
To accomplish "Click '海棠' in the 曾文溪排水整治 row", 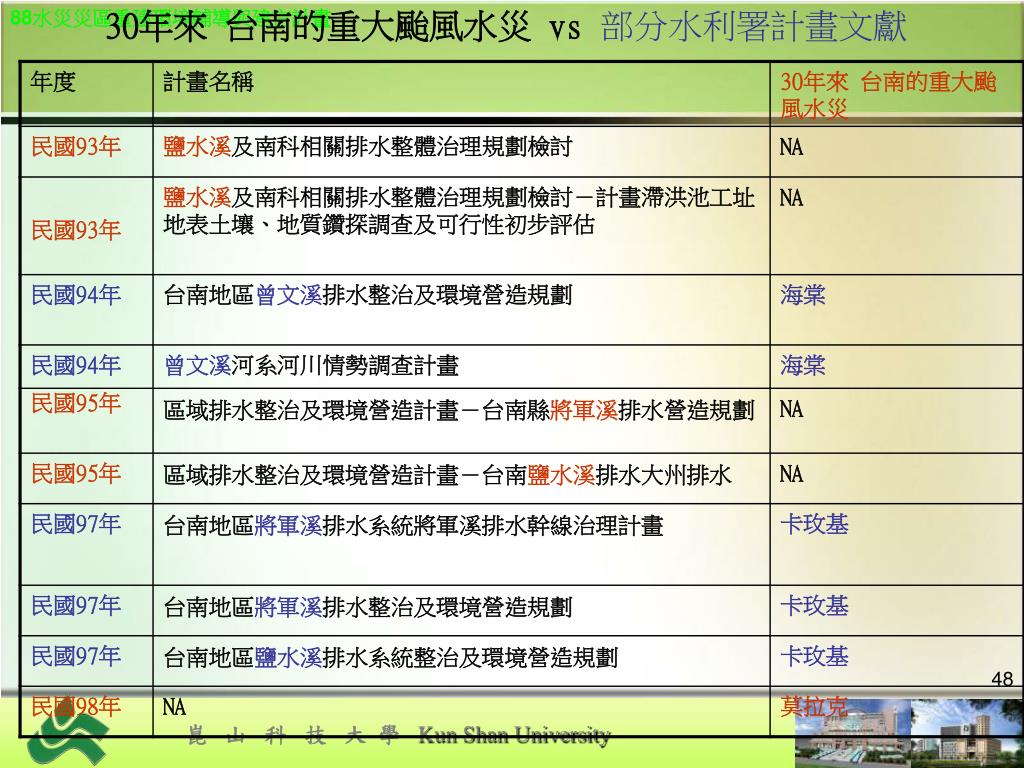I will [803, 295].
